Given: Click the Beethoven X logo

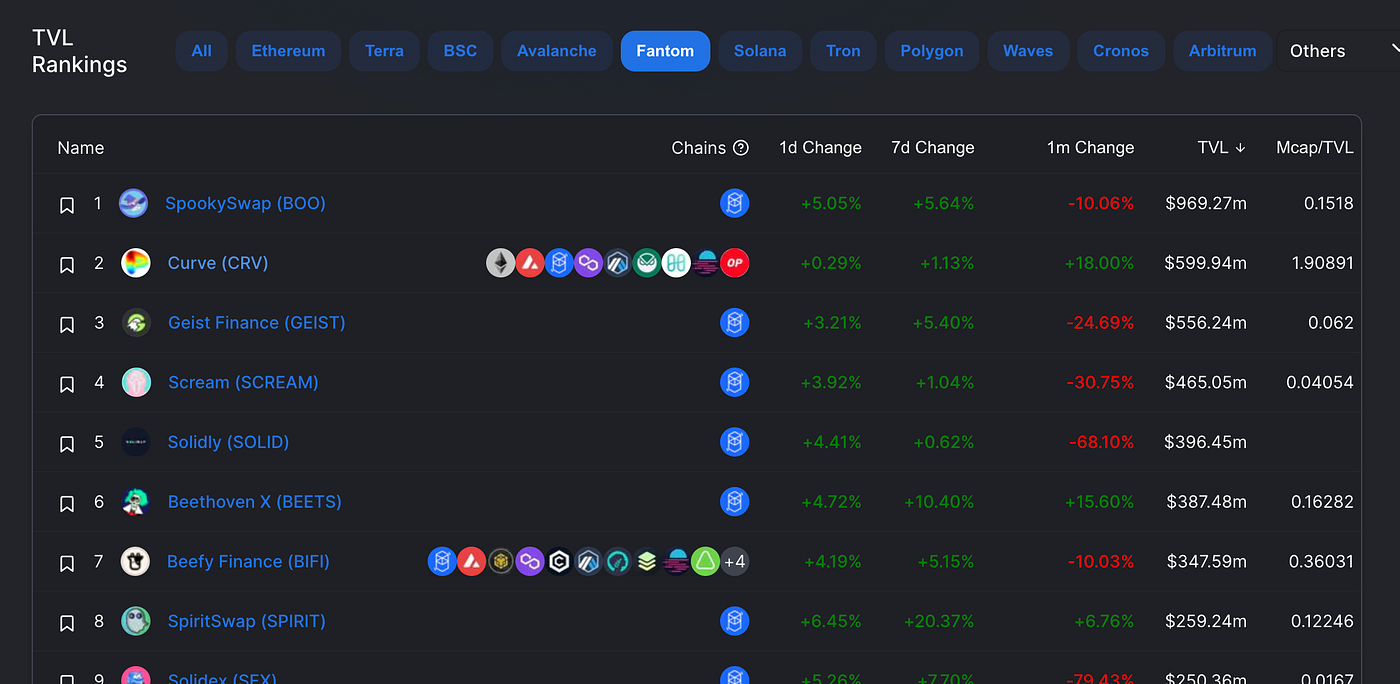Looking at the screenshot, I should [x=136, y=502].
